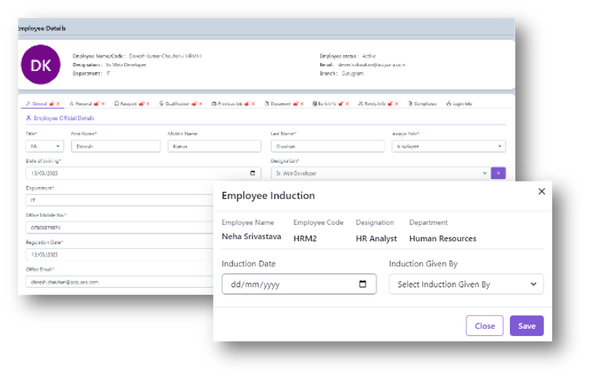Click Neha Srivastava employee name text
The width and height of the screenshot is (590, 379).
pyautogui.click(x=251, y=237)
